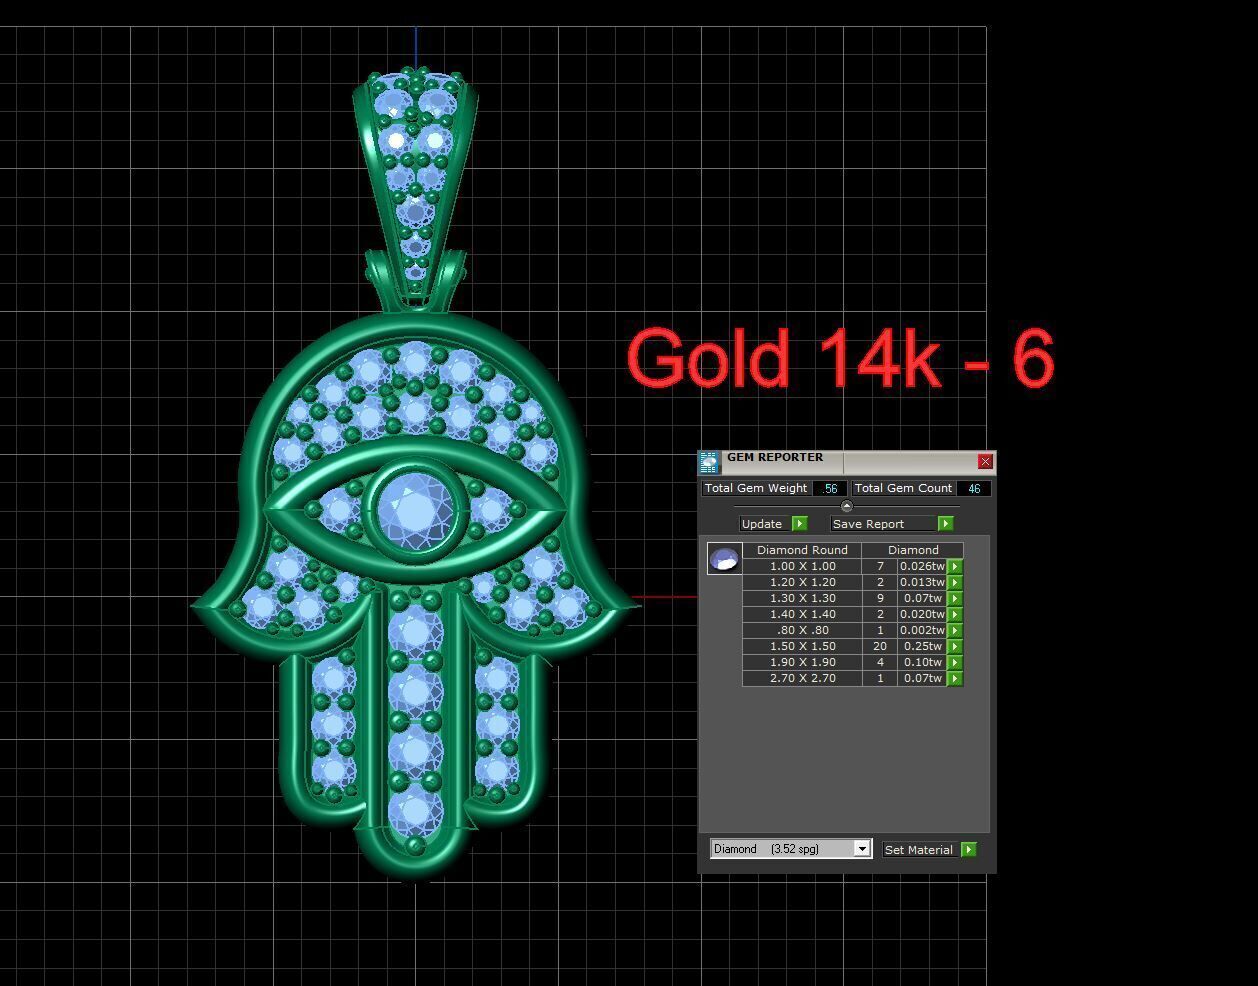
Task: Click the green arrow on the 1.00 X 1.00 row
Action: tap(955, 566)
